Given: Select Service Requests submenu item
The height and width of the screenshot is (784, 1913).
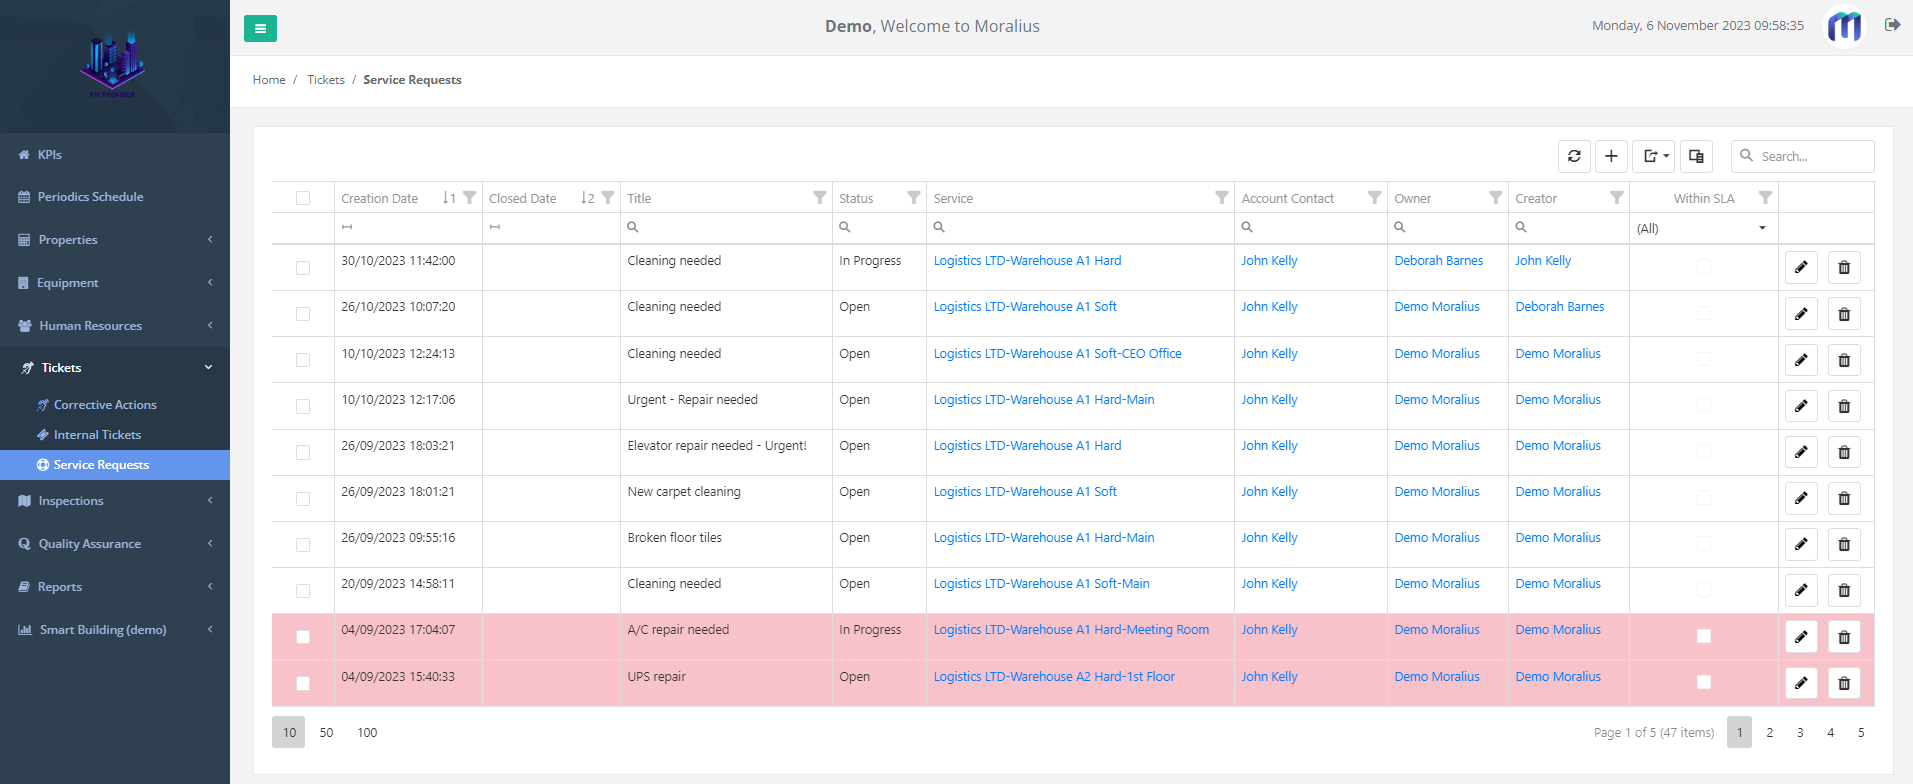Looking at the screenshot, I should click(x=115, y=465).
